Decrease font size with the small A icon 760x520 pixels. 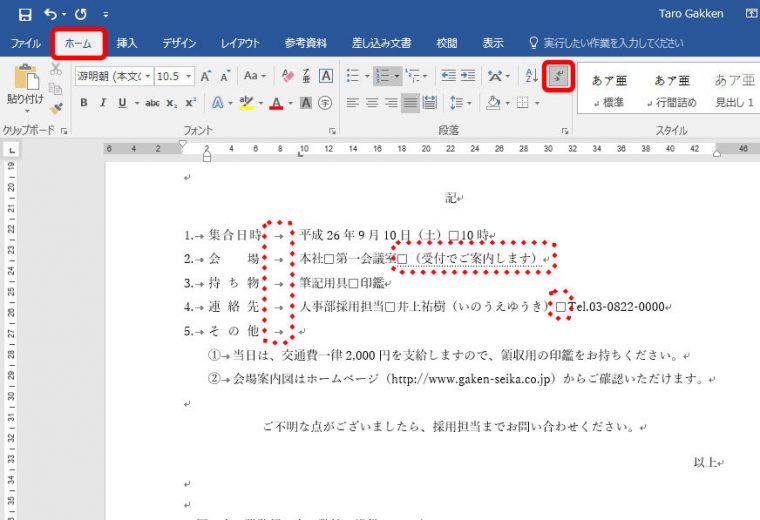tap(225, 76)
